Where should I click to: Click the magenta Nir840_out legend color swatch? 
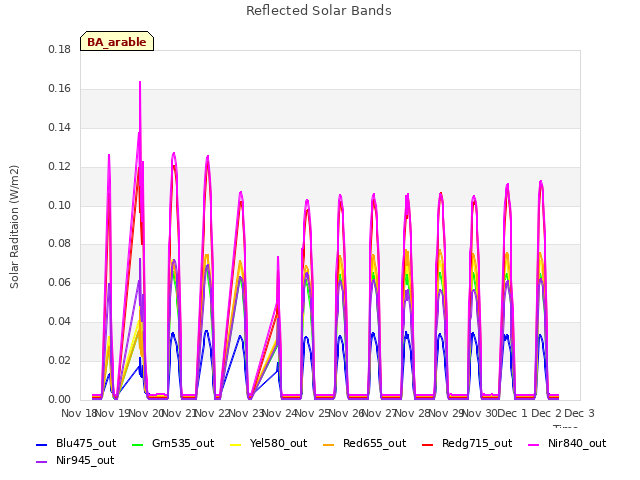tap(534, 444)
